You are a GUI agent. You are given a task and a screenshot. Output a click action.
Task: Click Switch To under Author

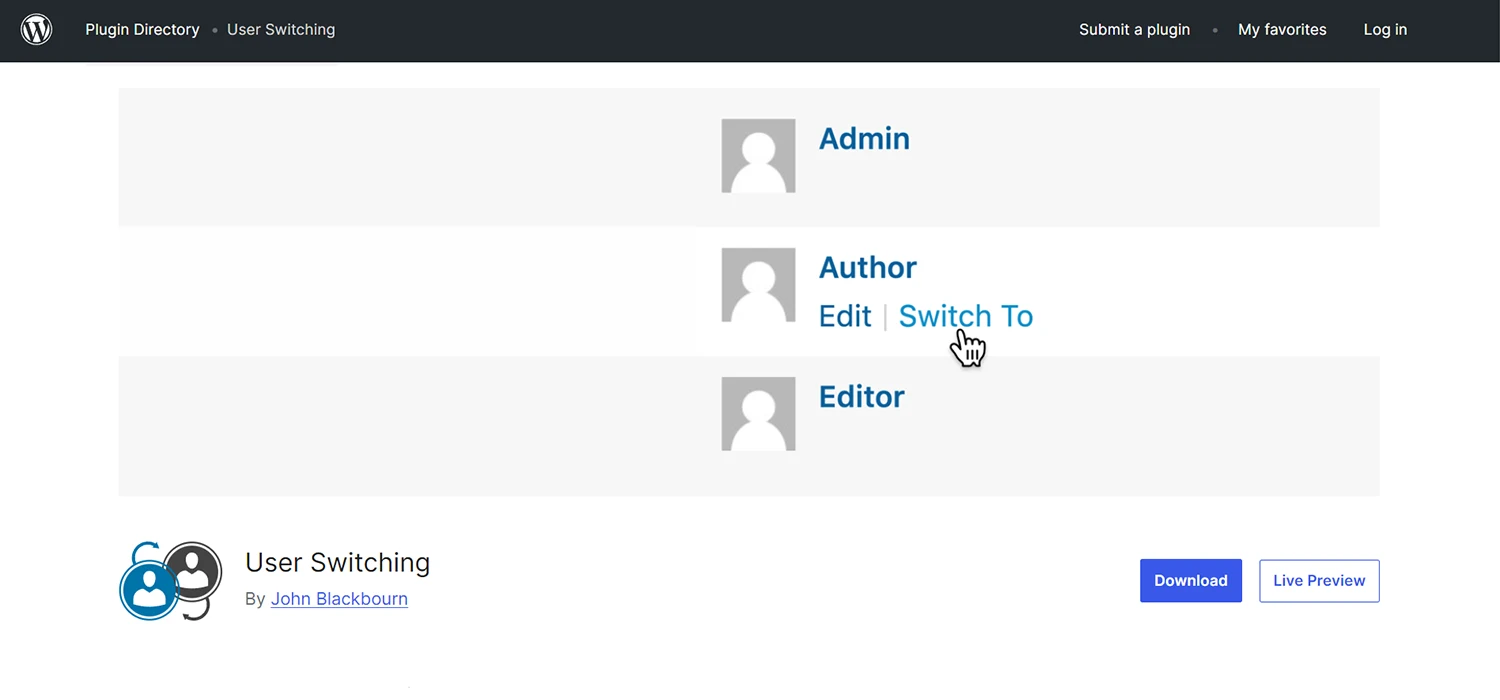coord(965,316)
